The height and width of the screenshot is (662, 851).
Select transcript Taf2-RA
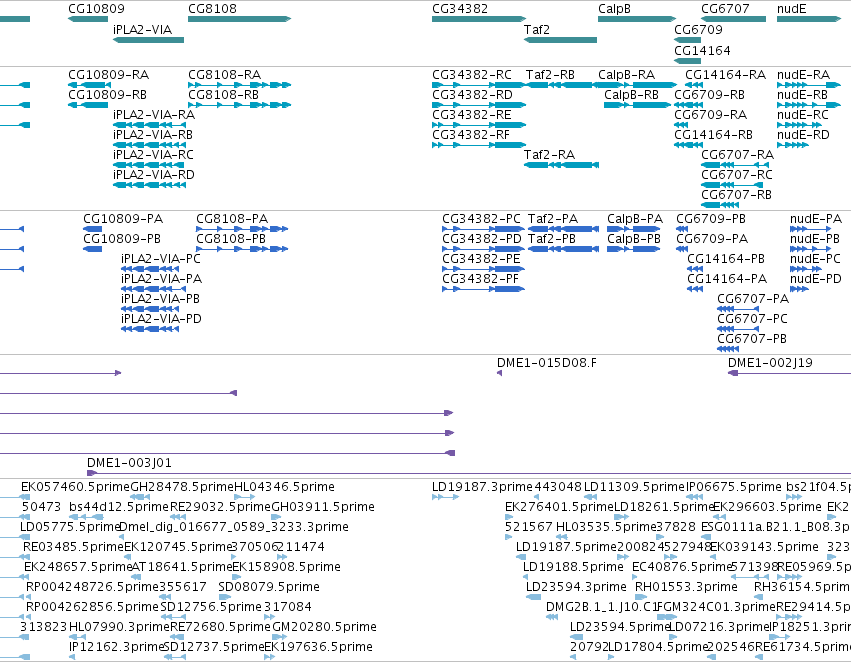coord(561,165)
